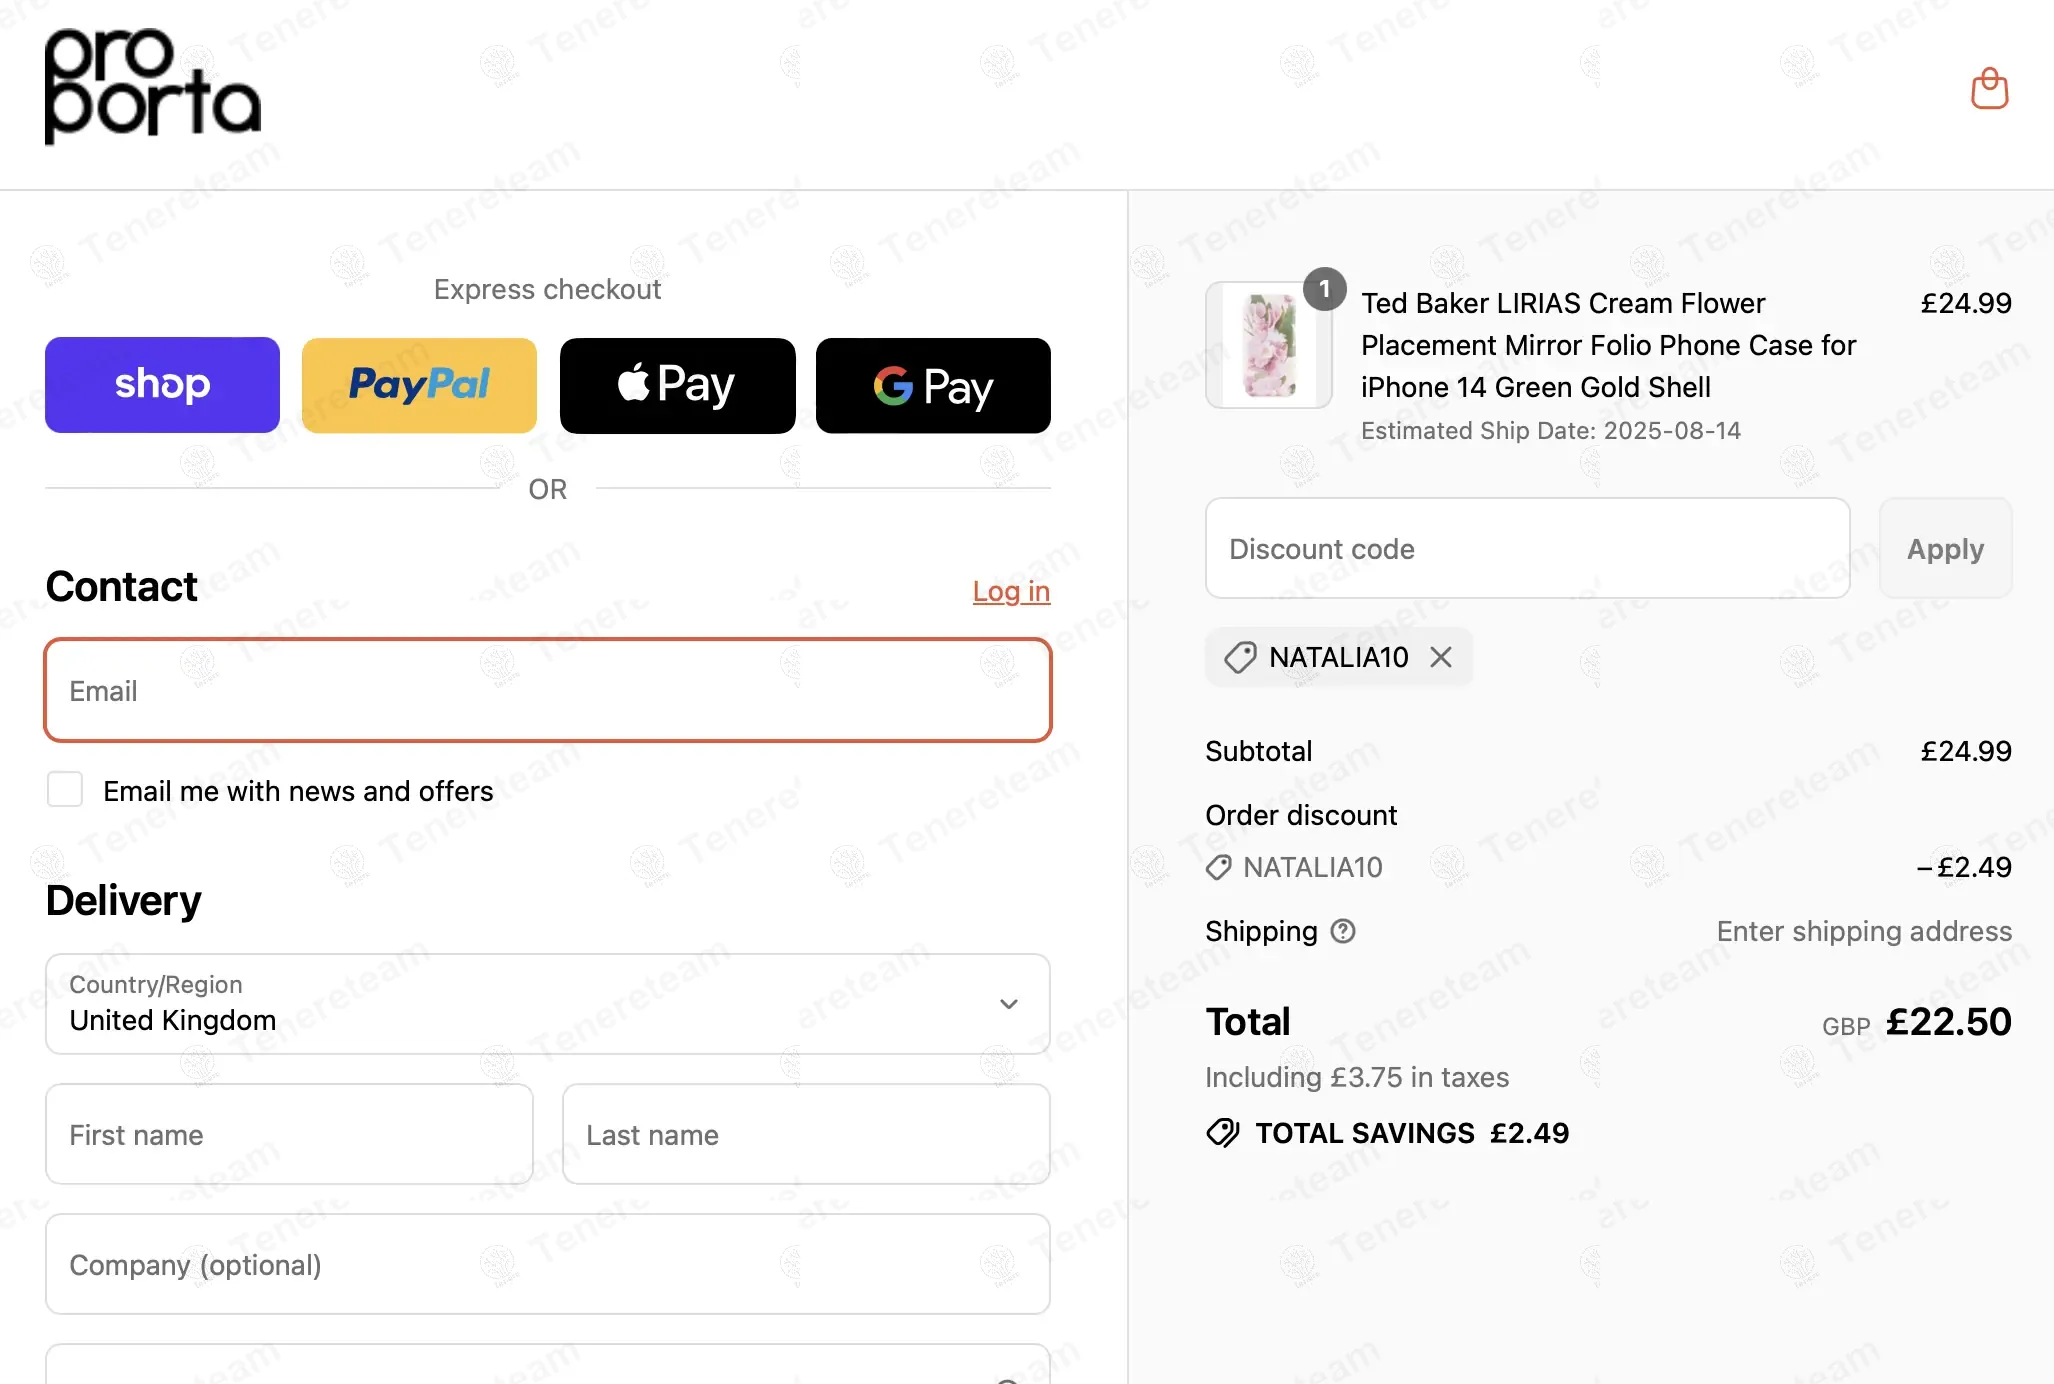Click into the First name field
Viewport: 2054px width, 1384px height.
(289, 1134)
